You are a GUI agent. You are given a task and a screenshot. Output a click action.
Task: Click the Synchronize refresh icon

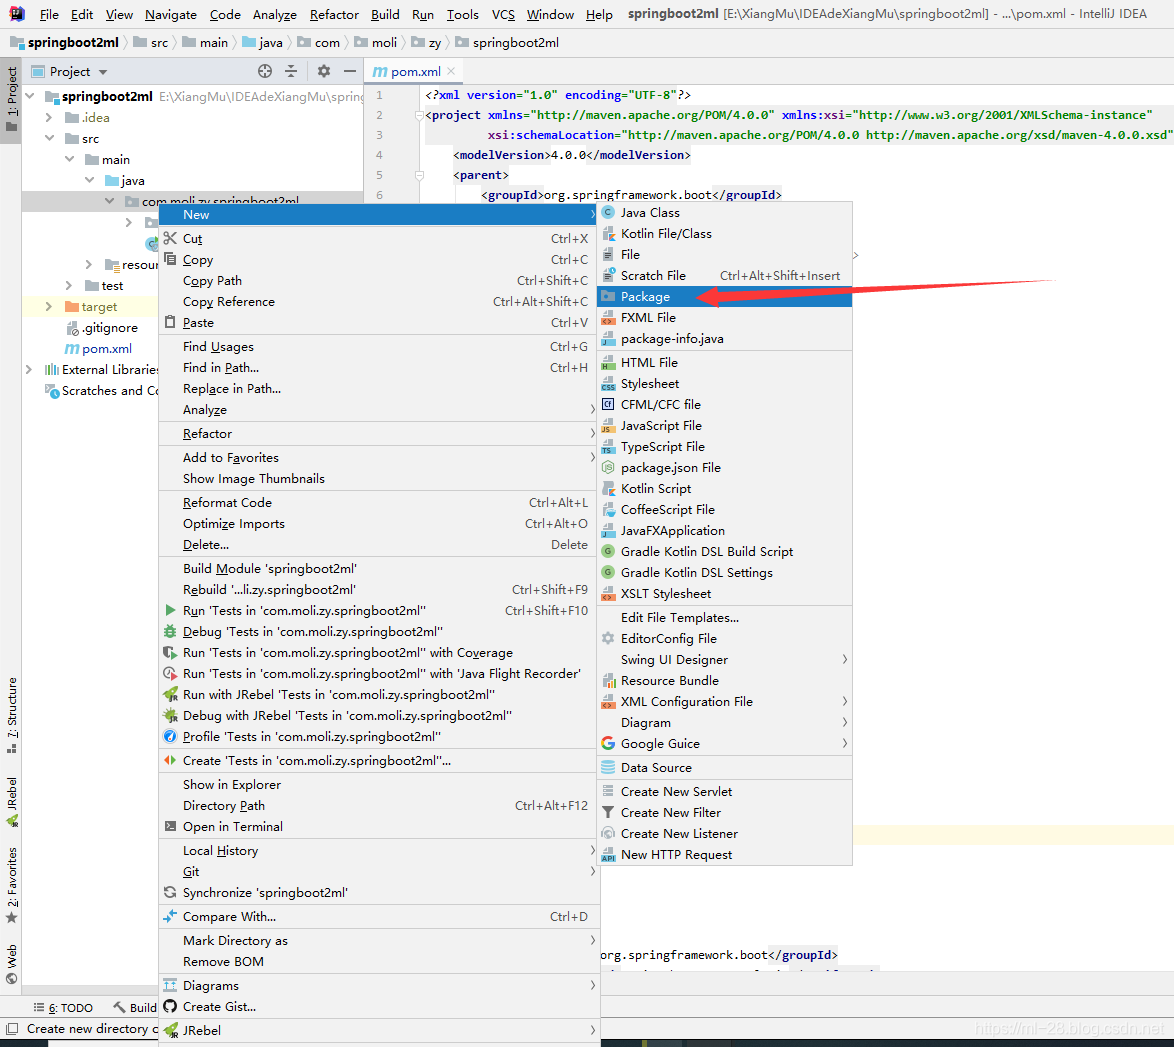point(170,892)
